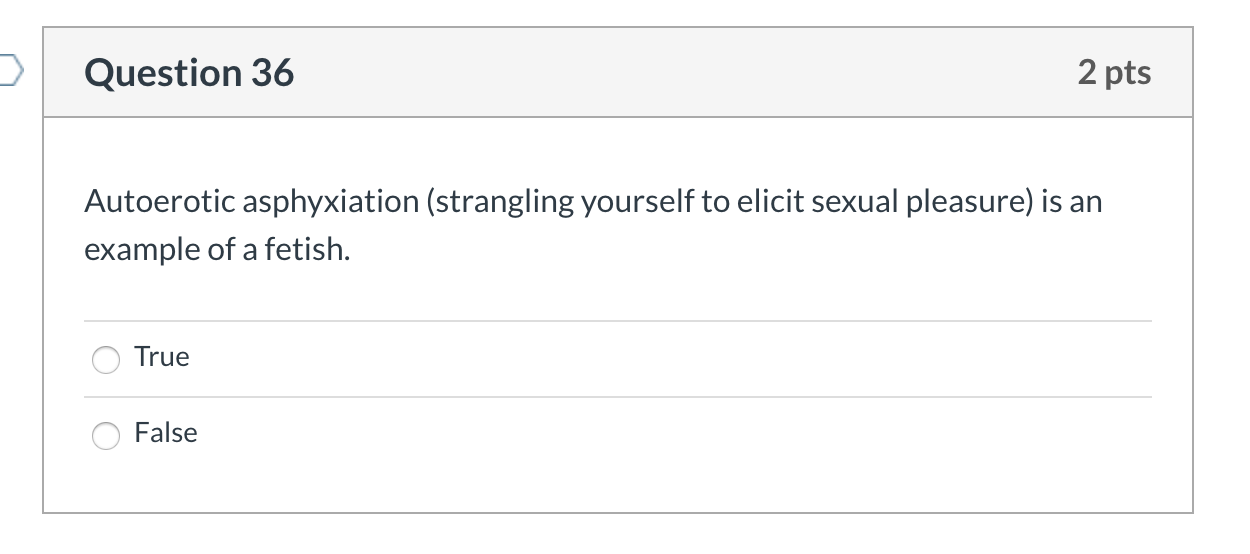Click the "False" answer label text
Screen dimensions: 1250x554
(166, 433)
